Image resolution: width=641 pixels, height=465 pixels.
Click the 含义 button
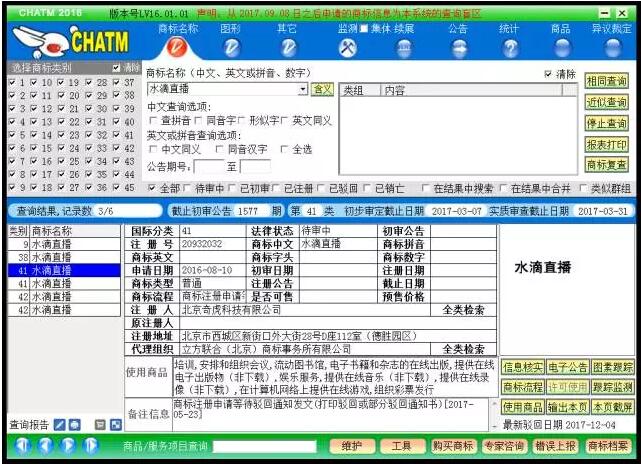[x=322, y=89]
